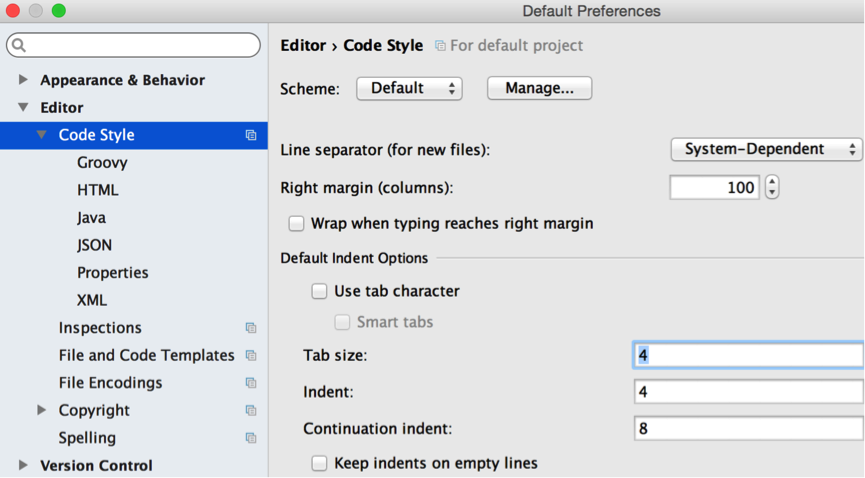
Task: Click the Continuation indent input field
Action: [x=748, y=429]
